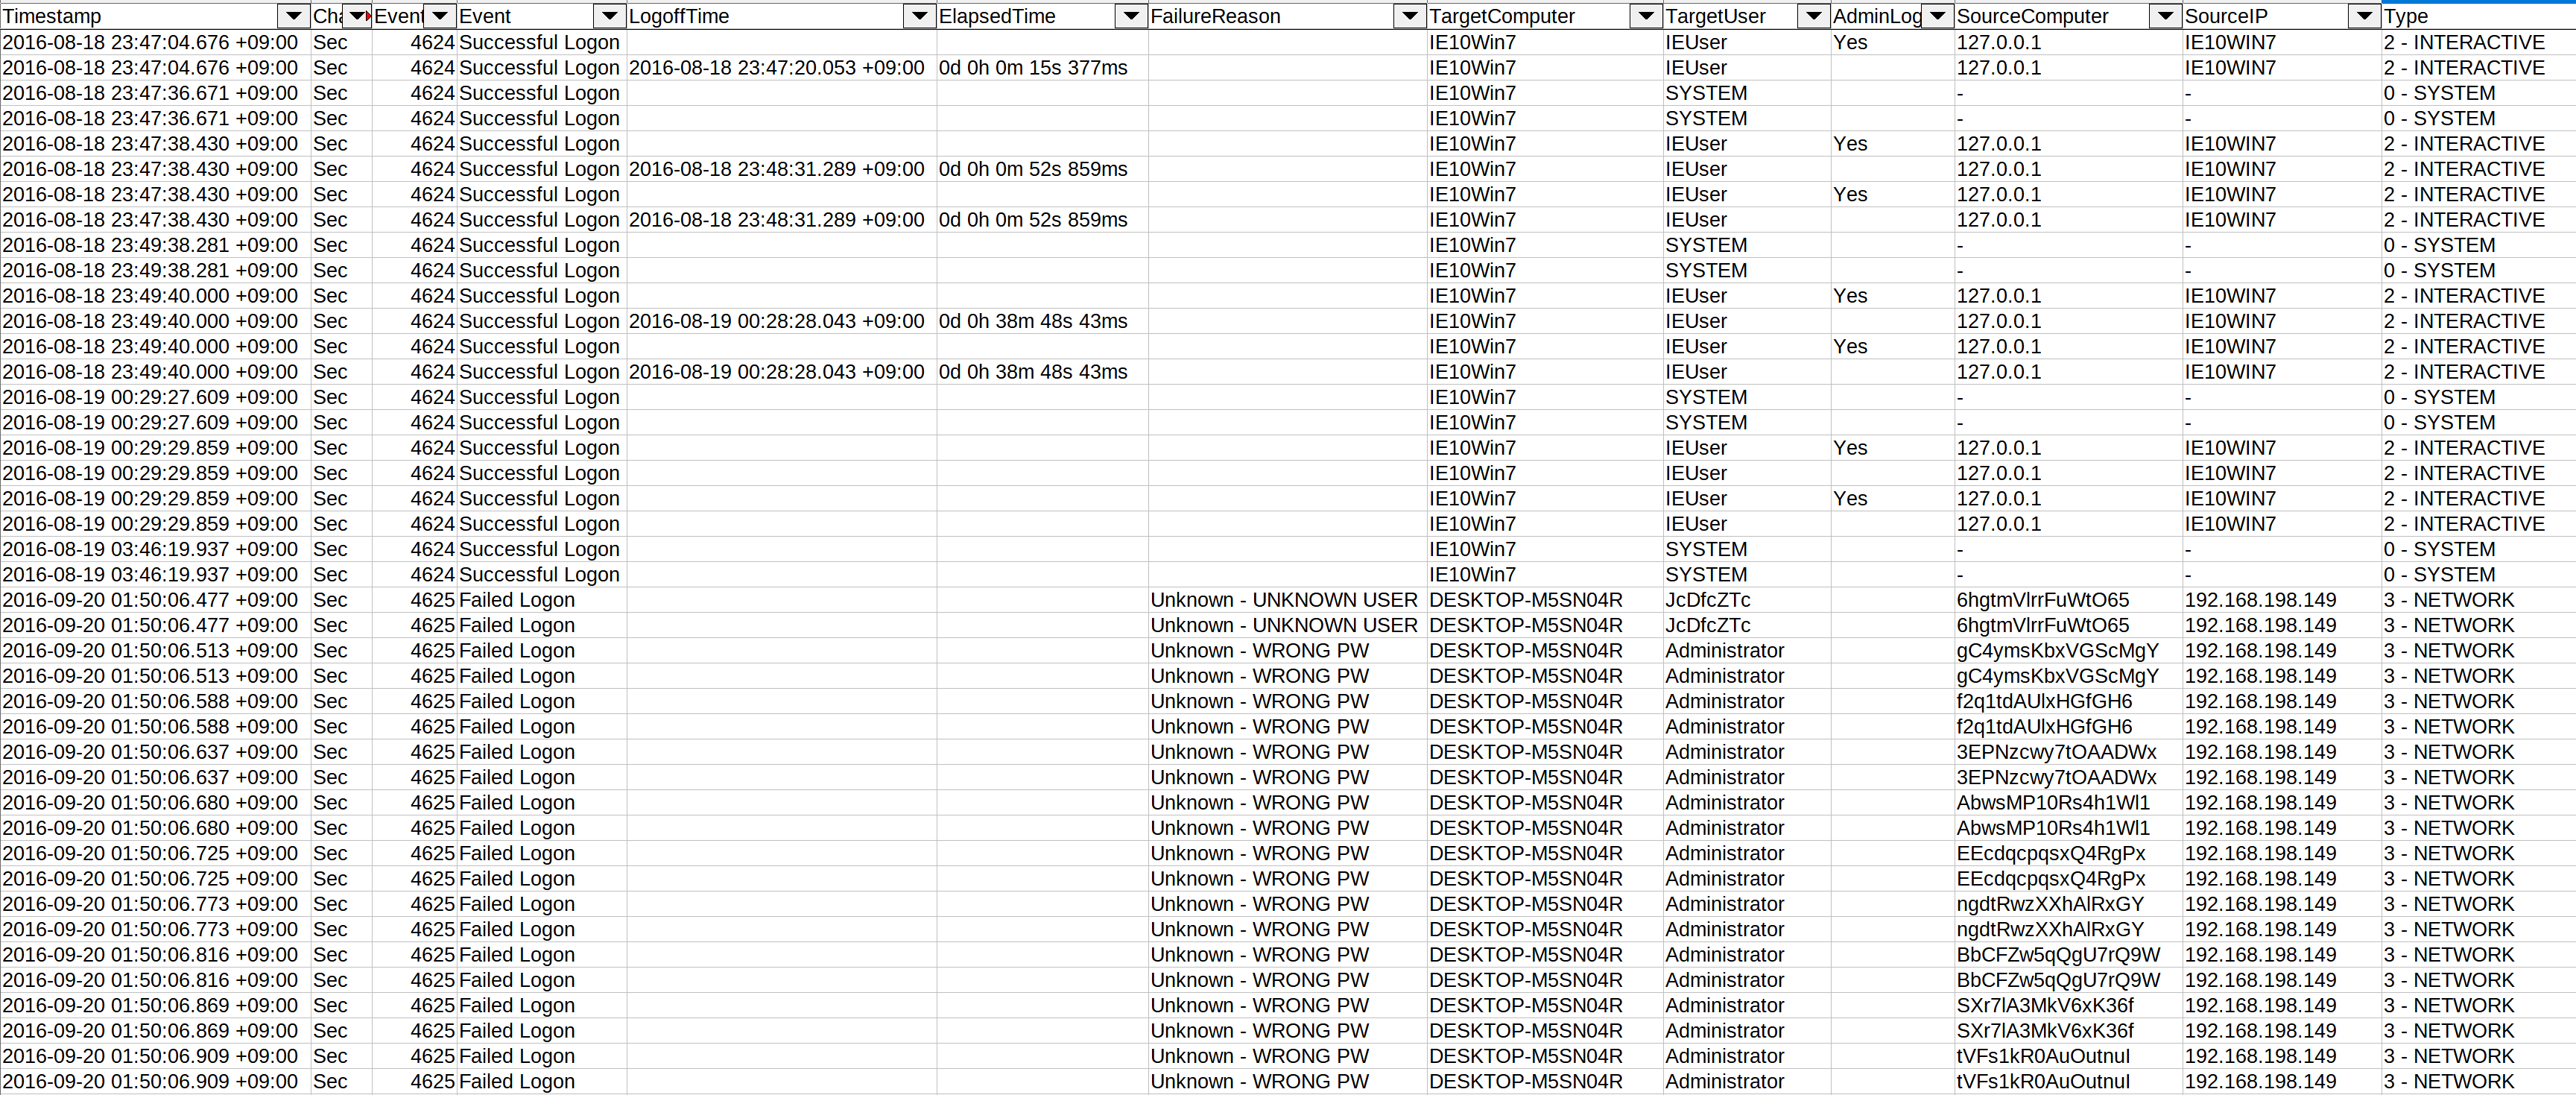
Task: Click first logoff time 2016-08-18 23:48:31.289 cell
Action: coord(781,169)
